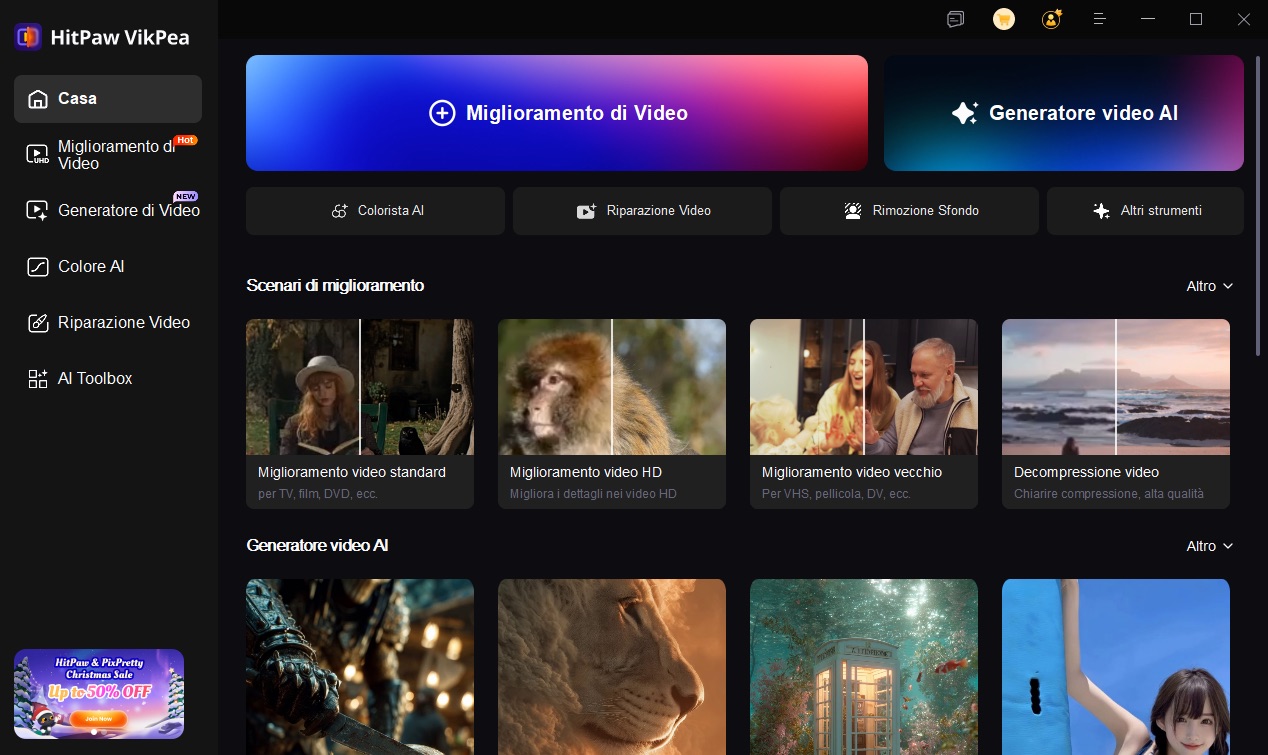Click the Miglioramento di Video sidebar icon

(38, 155)
